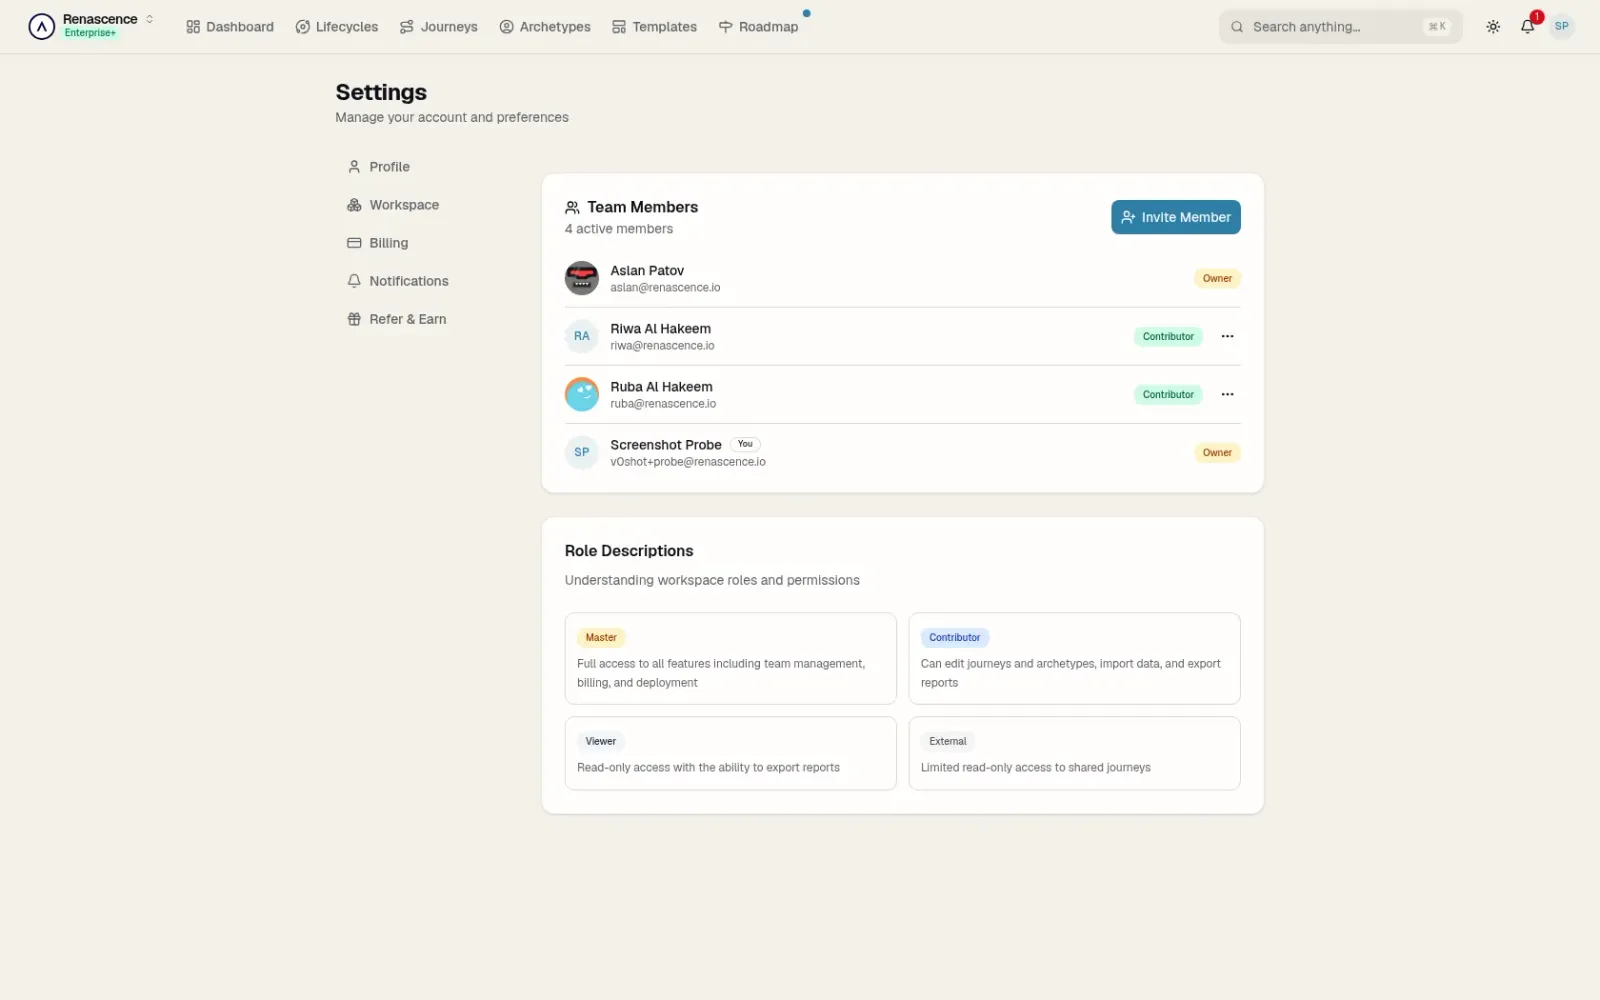Switch to Archetypes page
1600x1000 pixels.
click(x=545, y=27)
